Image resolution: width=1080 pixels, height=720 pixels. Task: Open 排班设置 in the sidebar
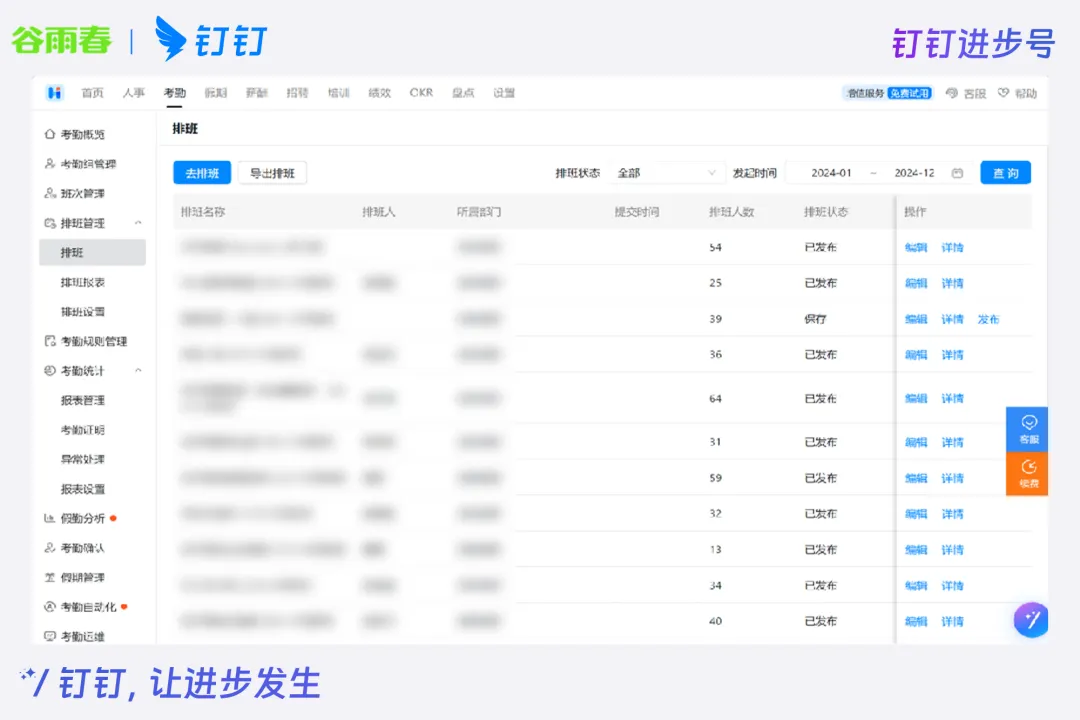pyautogui.click(x=83, y=311)
